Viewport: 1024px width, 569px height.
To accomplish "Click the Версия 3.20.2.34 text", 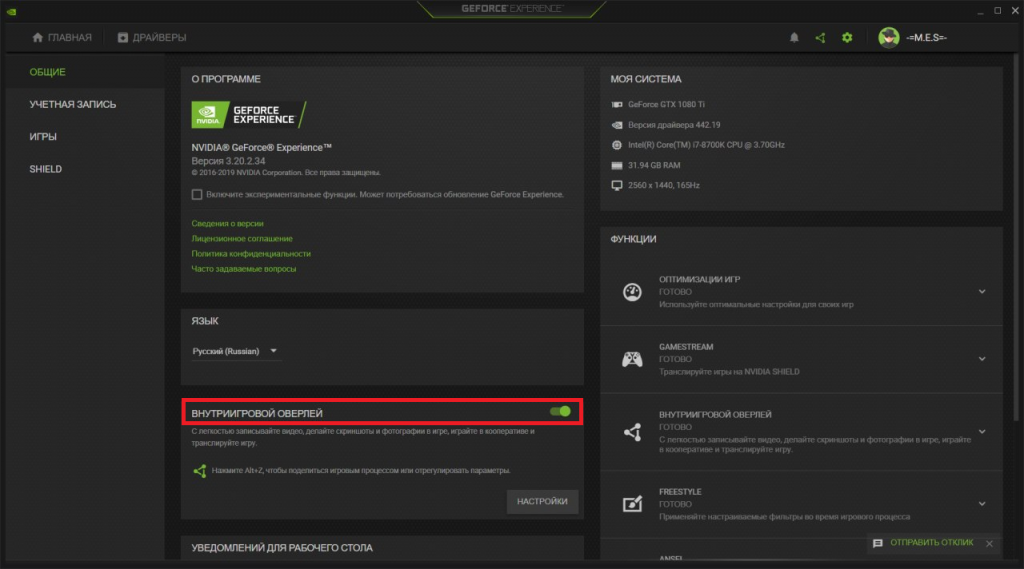I will [x=228, y=161].
